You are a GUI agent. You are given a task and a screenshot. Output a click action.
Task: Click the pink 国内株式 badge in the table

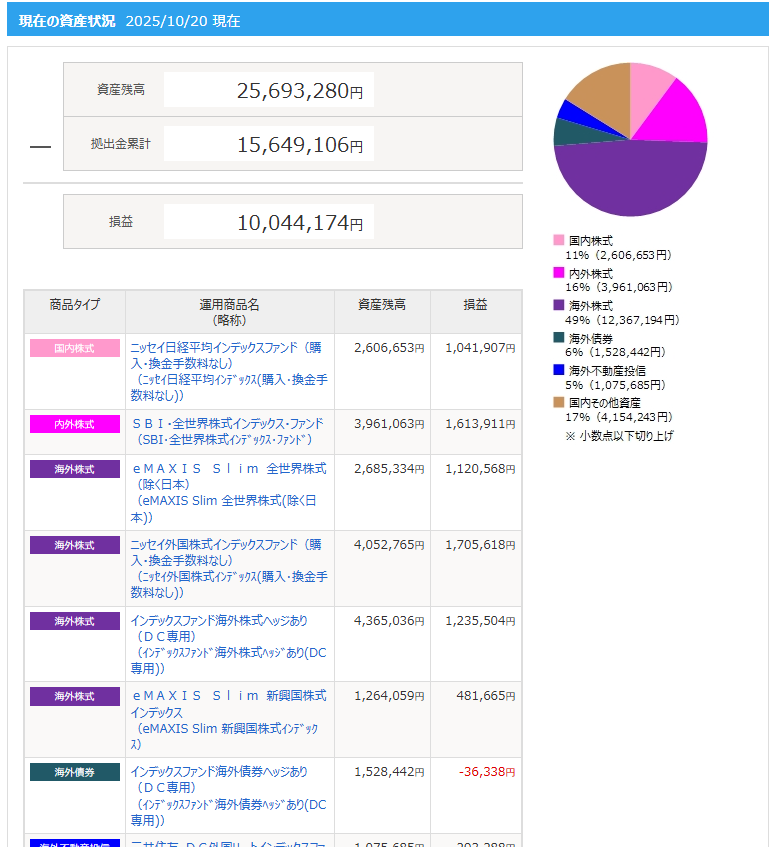tap(75, 348)
